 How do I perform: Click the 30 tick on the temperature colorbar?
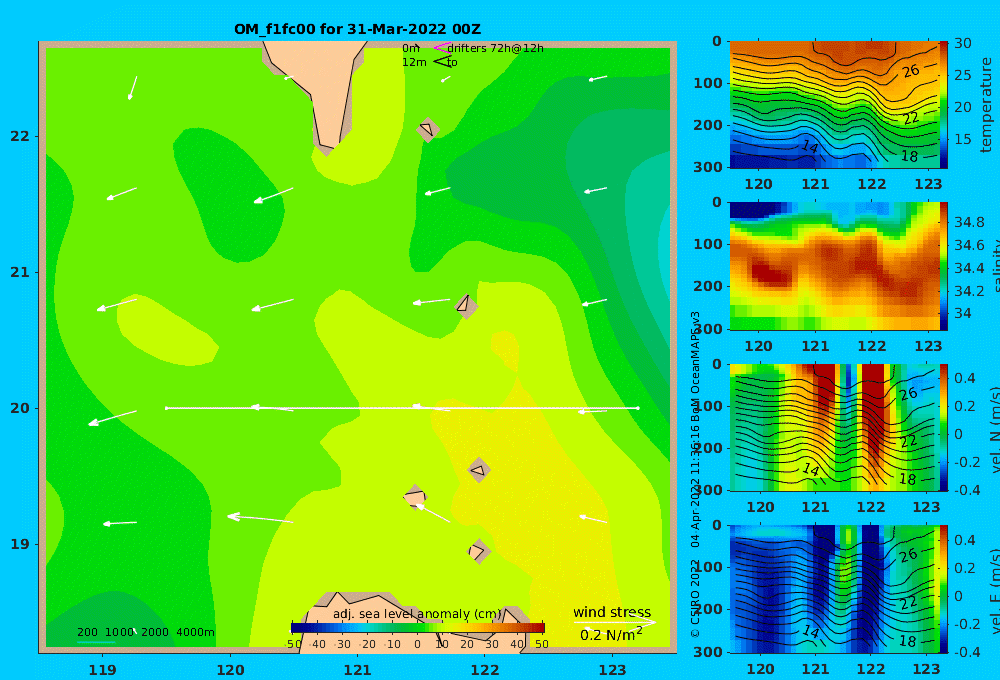[962, 43]
